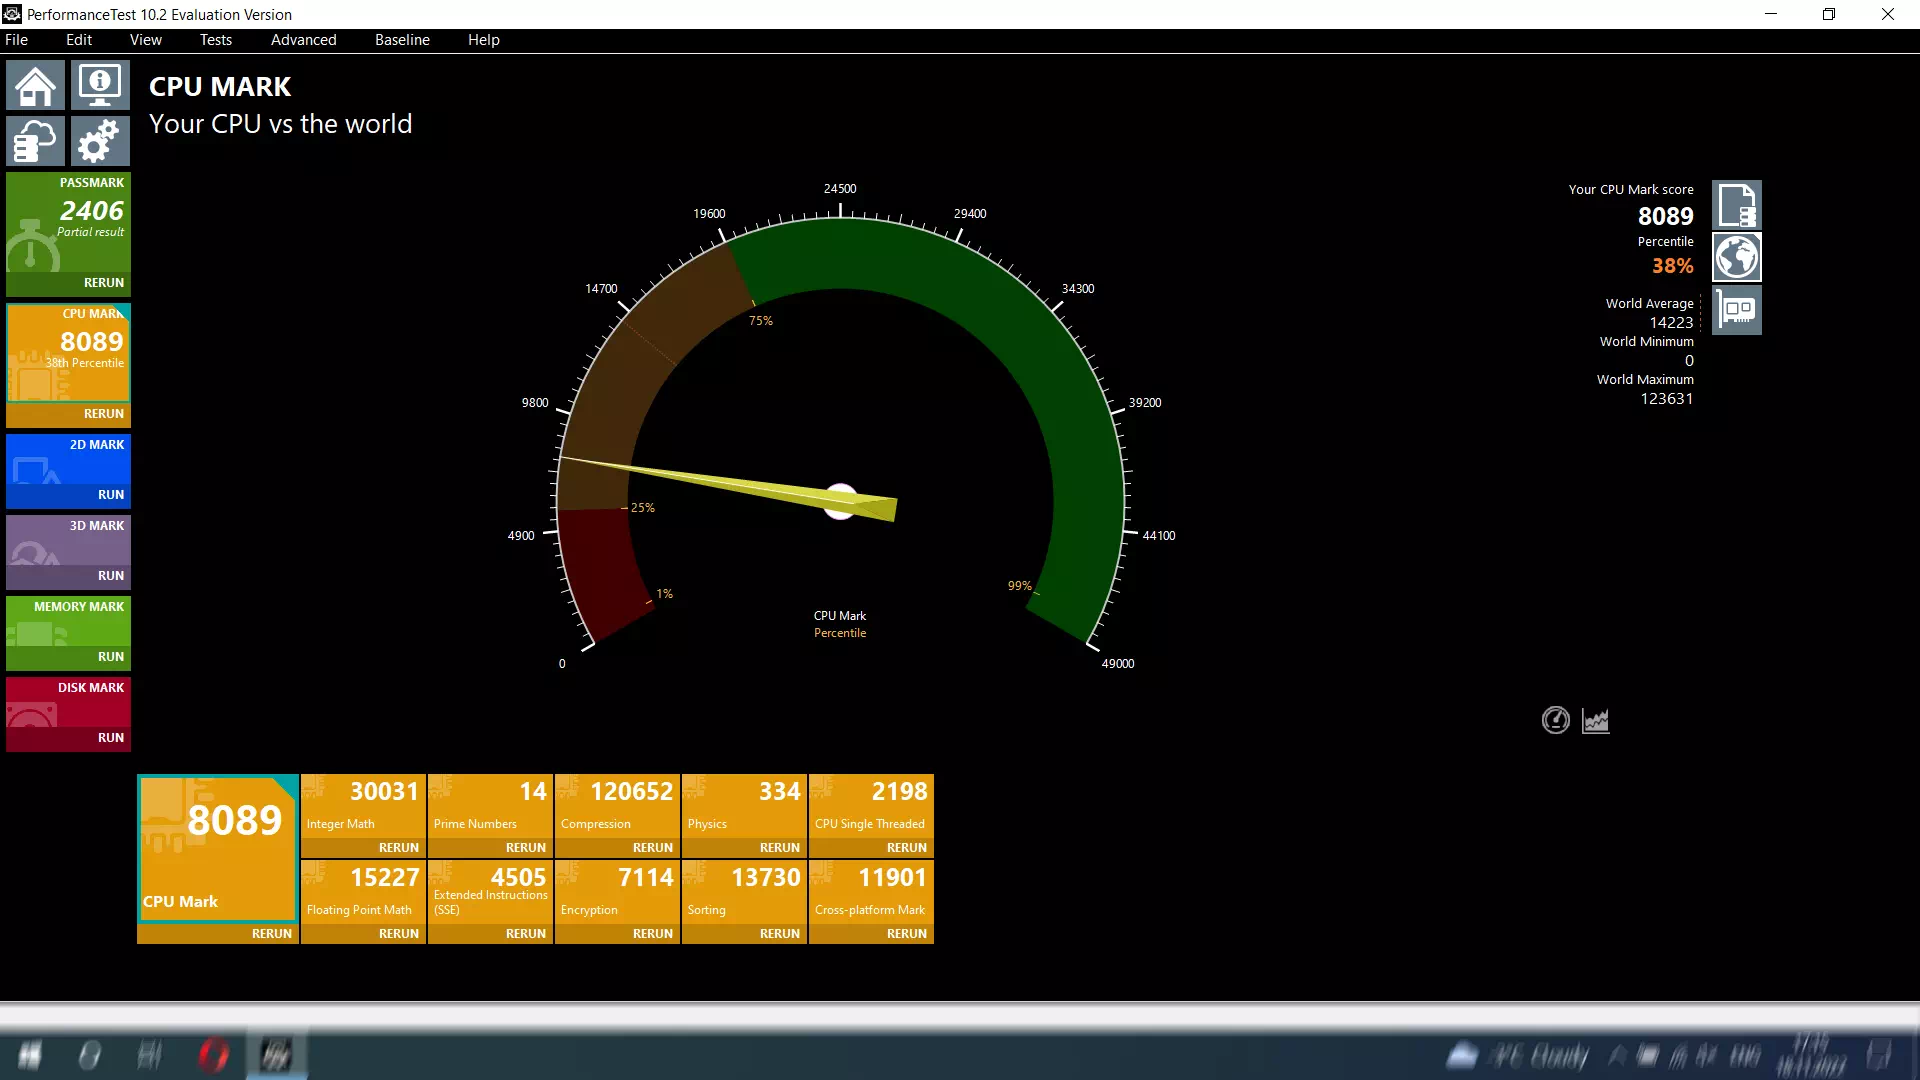This screenshot has width=1920, height=1080.
Task: Open the settings gears icon
Action: 100,141
